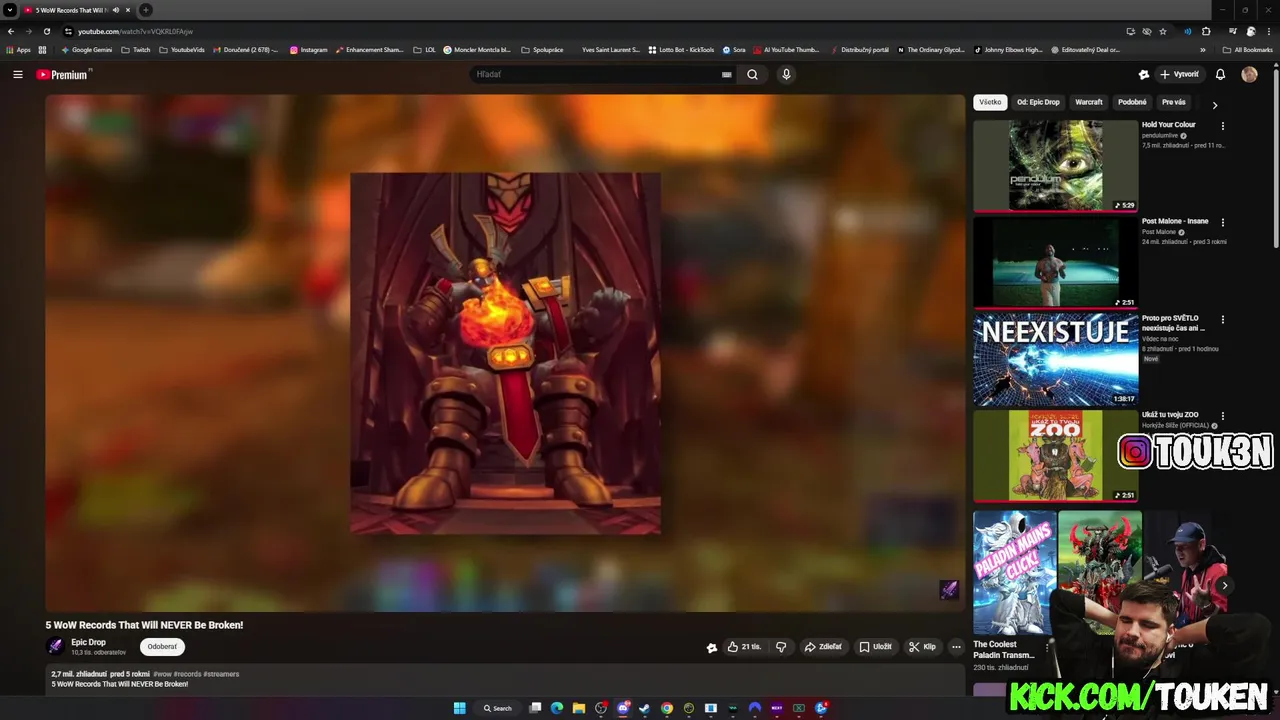Go back with browser back arrow
The width and height of the screenshot is (1280, 720).
[11, 31]
